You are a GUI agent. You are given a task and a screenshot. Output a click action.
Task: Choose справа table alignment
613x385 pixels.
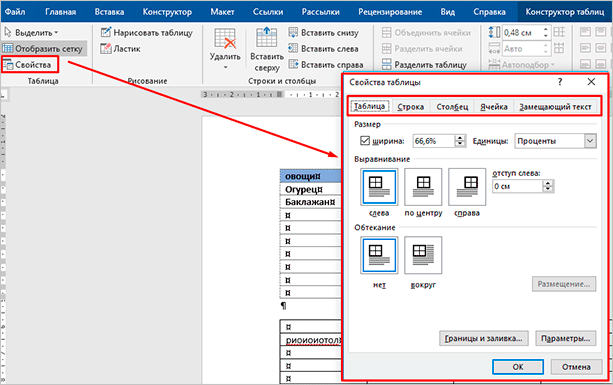[467, 187]
